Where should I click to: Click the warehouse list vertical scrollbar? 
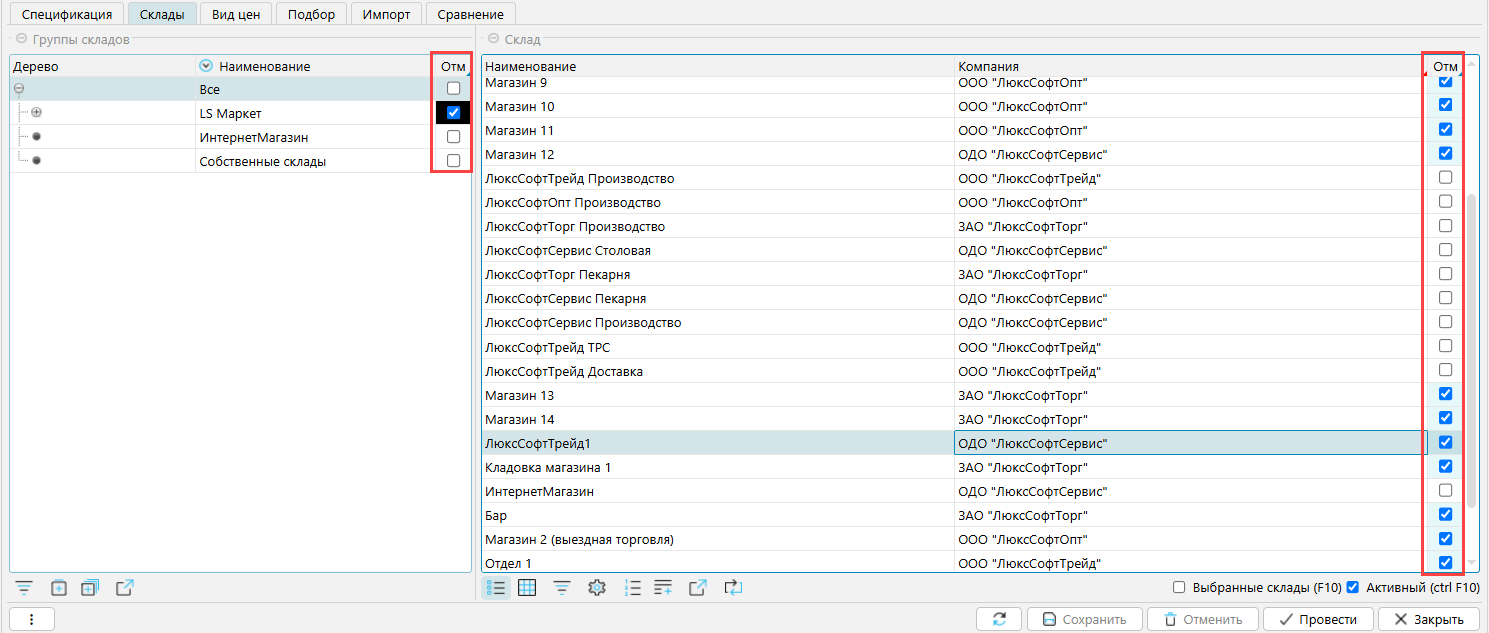click(x=1470, y=320)
